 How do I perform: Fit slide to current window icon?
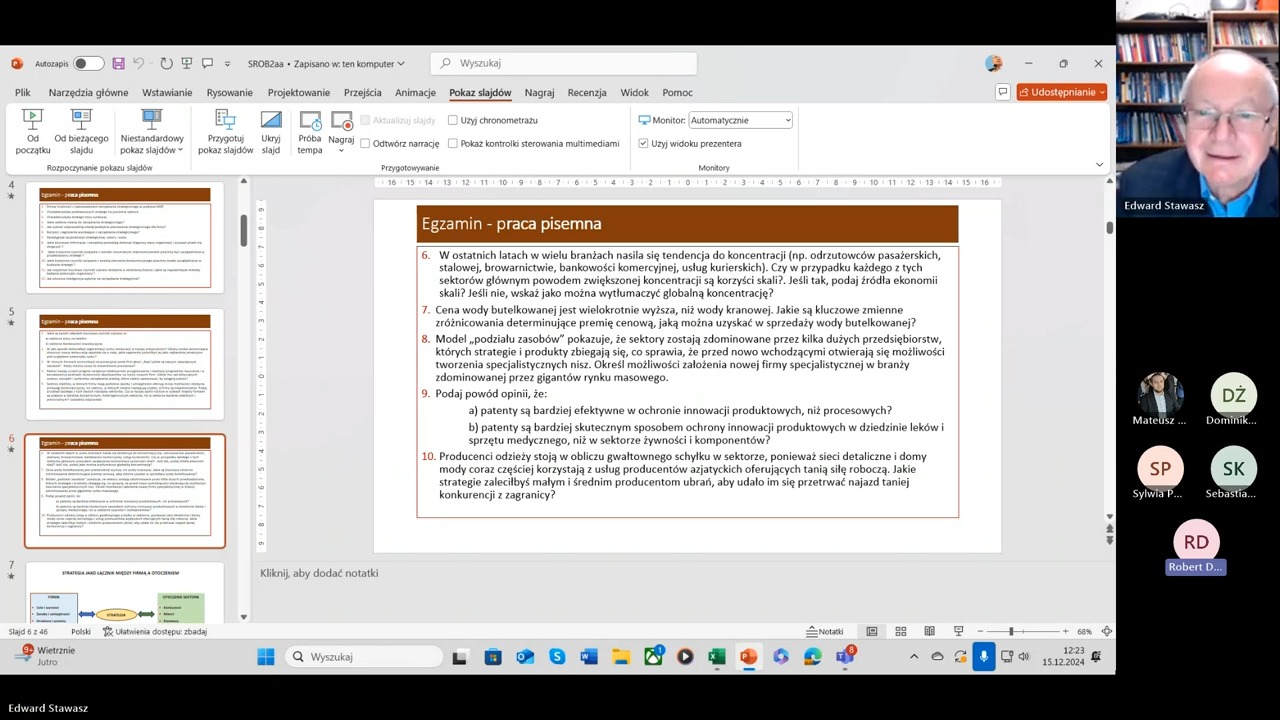(x=1107, y=632)
